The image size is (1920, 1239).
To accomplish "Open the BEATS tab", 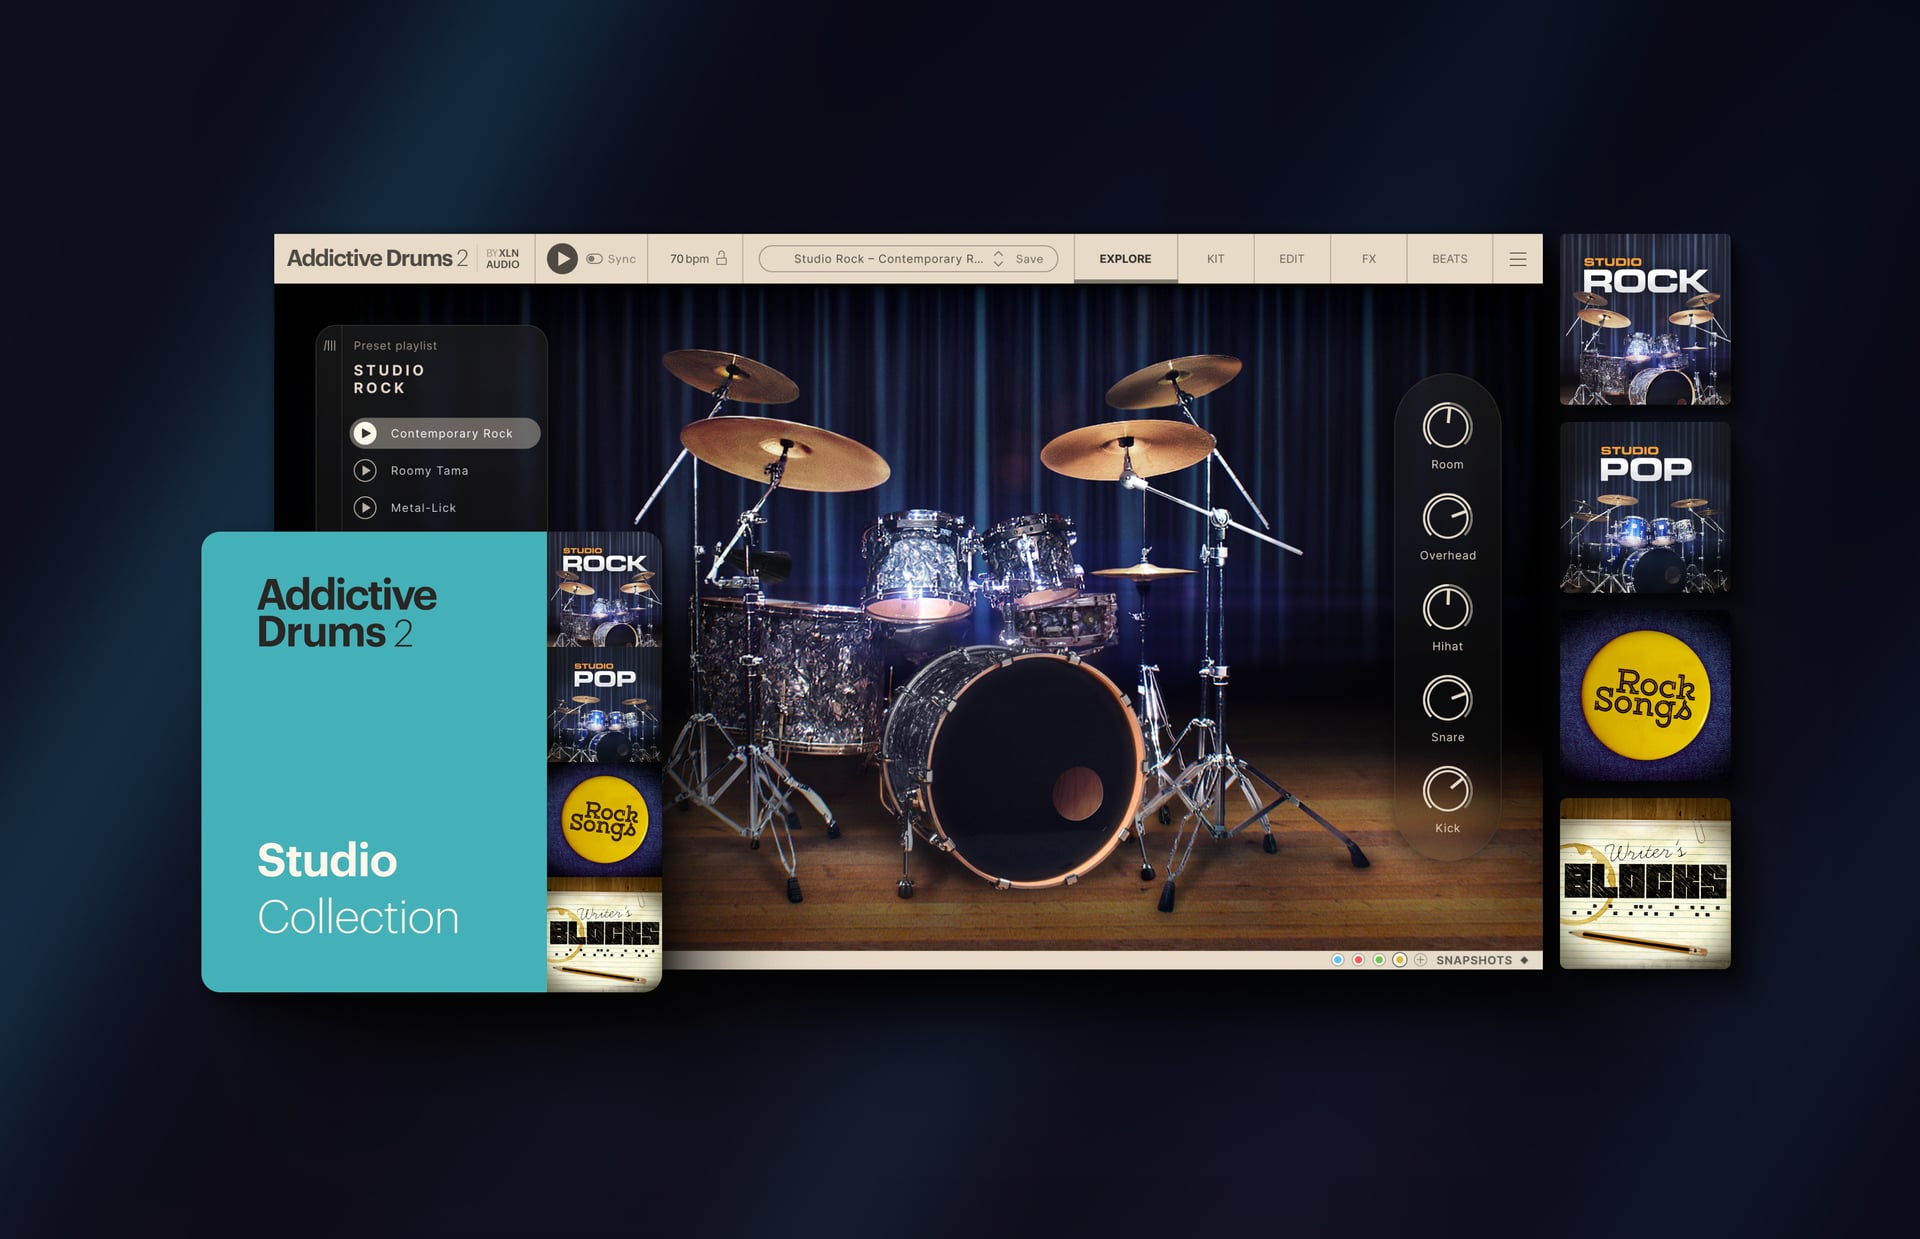I will click(1449, 259).
